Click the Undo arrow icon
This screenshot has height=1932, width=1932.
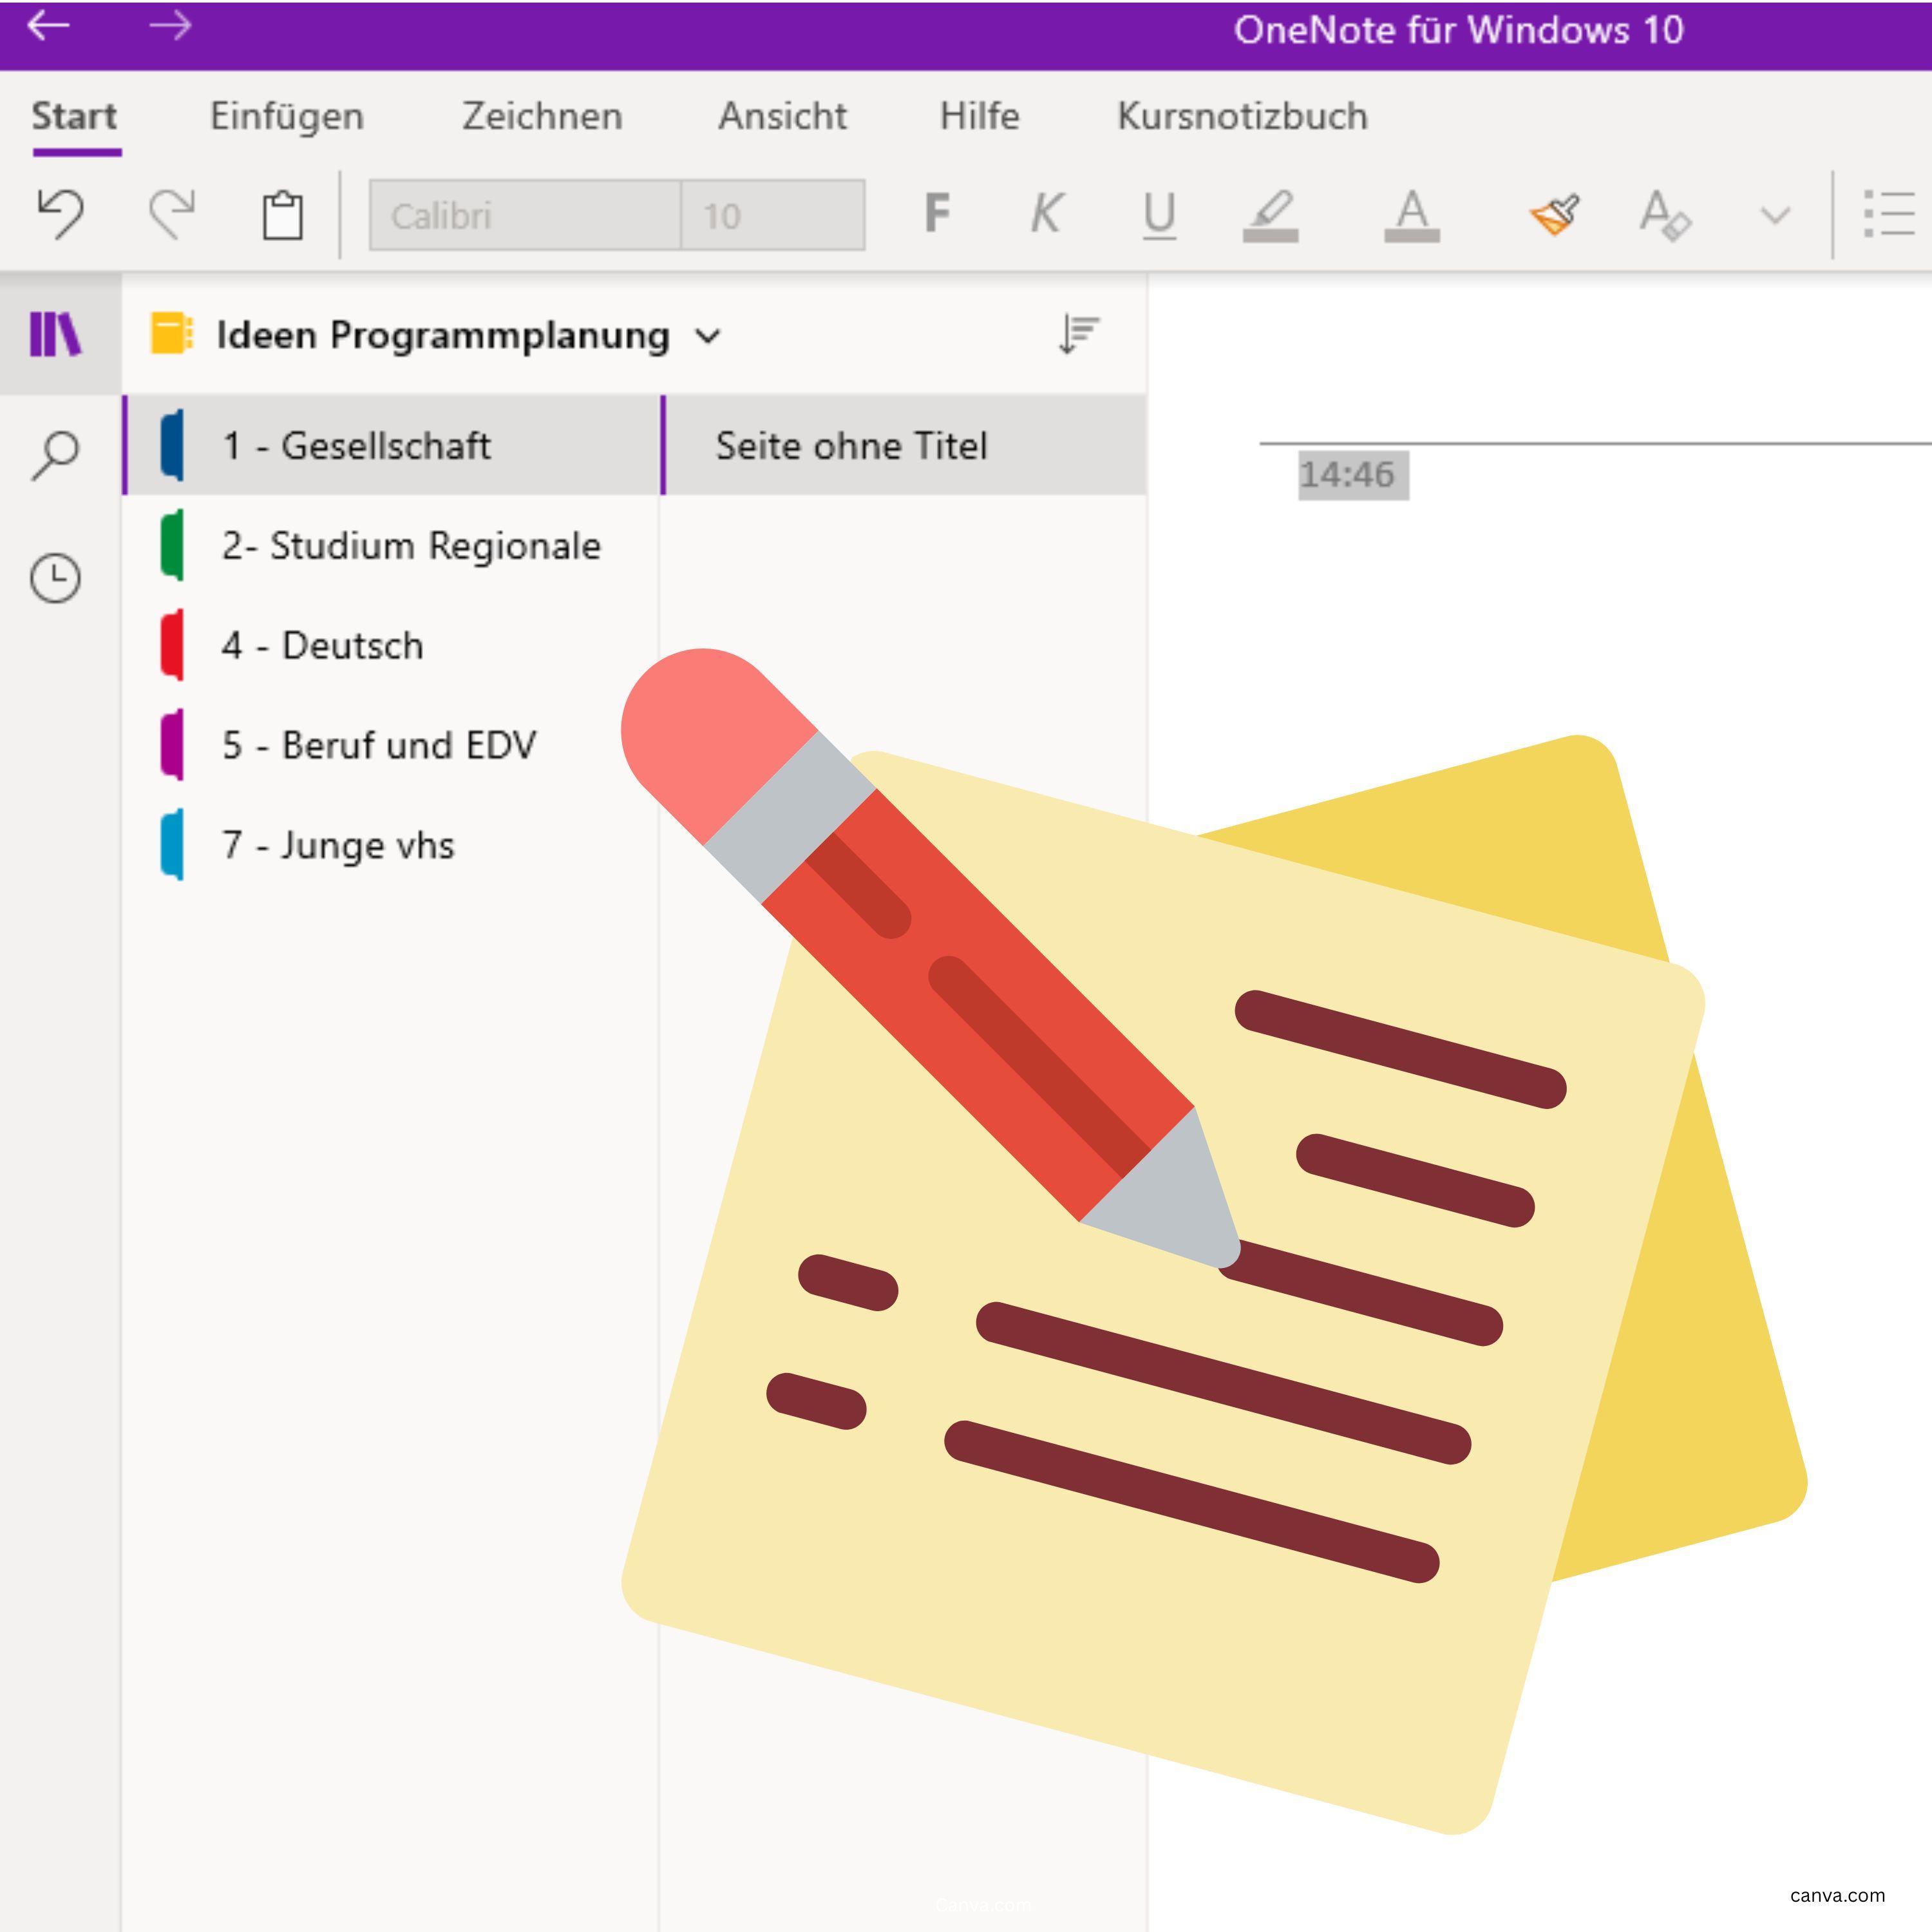coord(60,213)
